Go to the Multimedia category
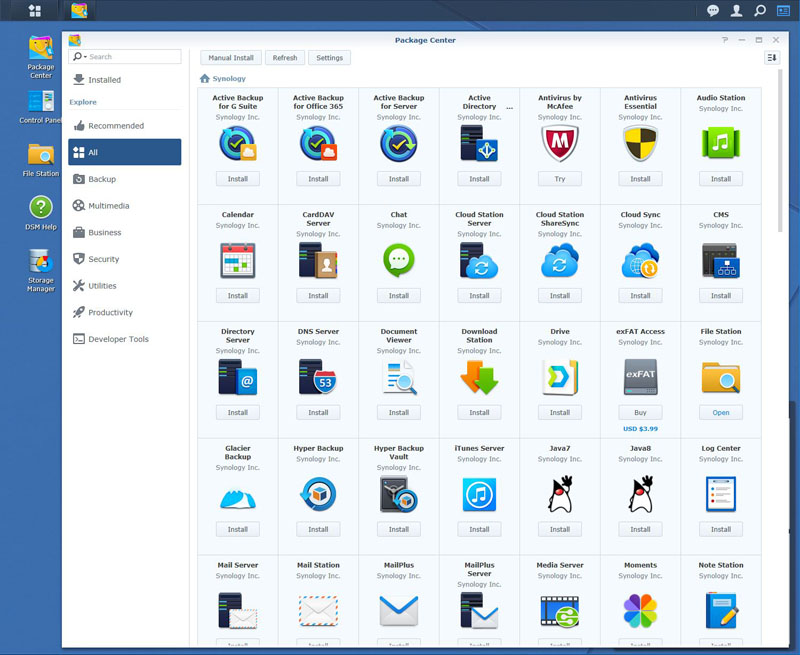Viewport: 800px width, 655px height. pyautogui.click(x=108, y=206)
